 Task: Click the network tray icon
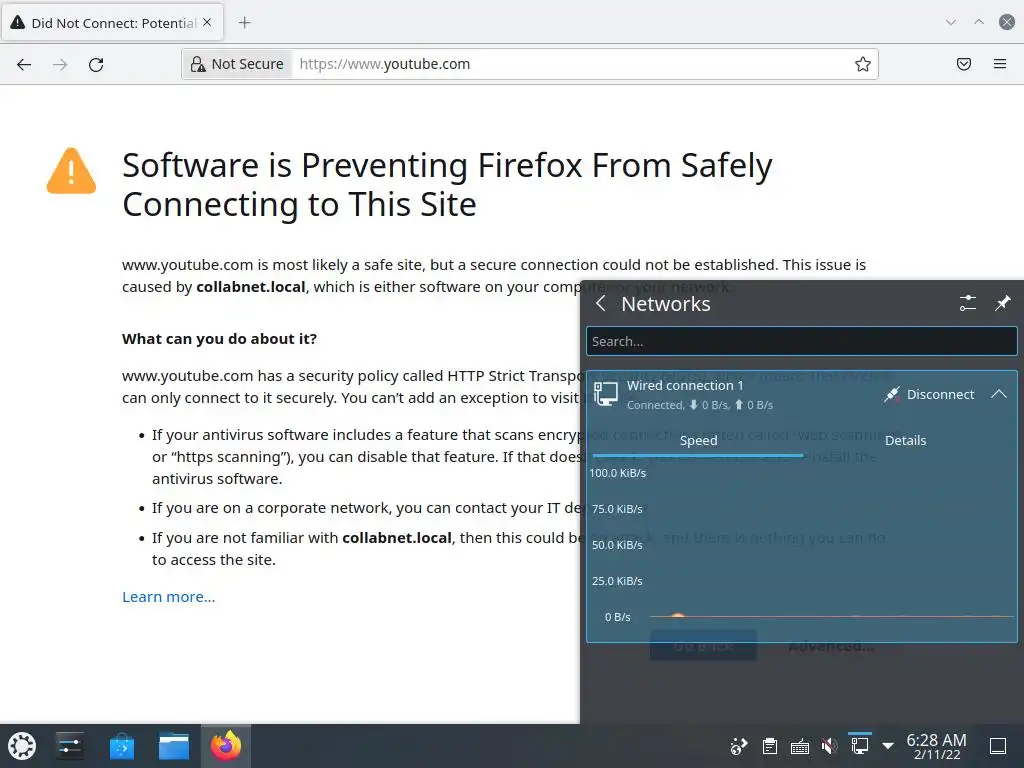859,746
